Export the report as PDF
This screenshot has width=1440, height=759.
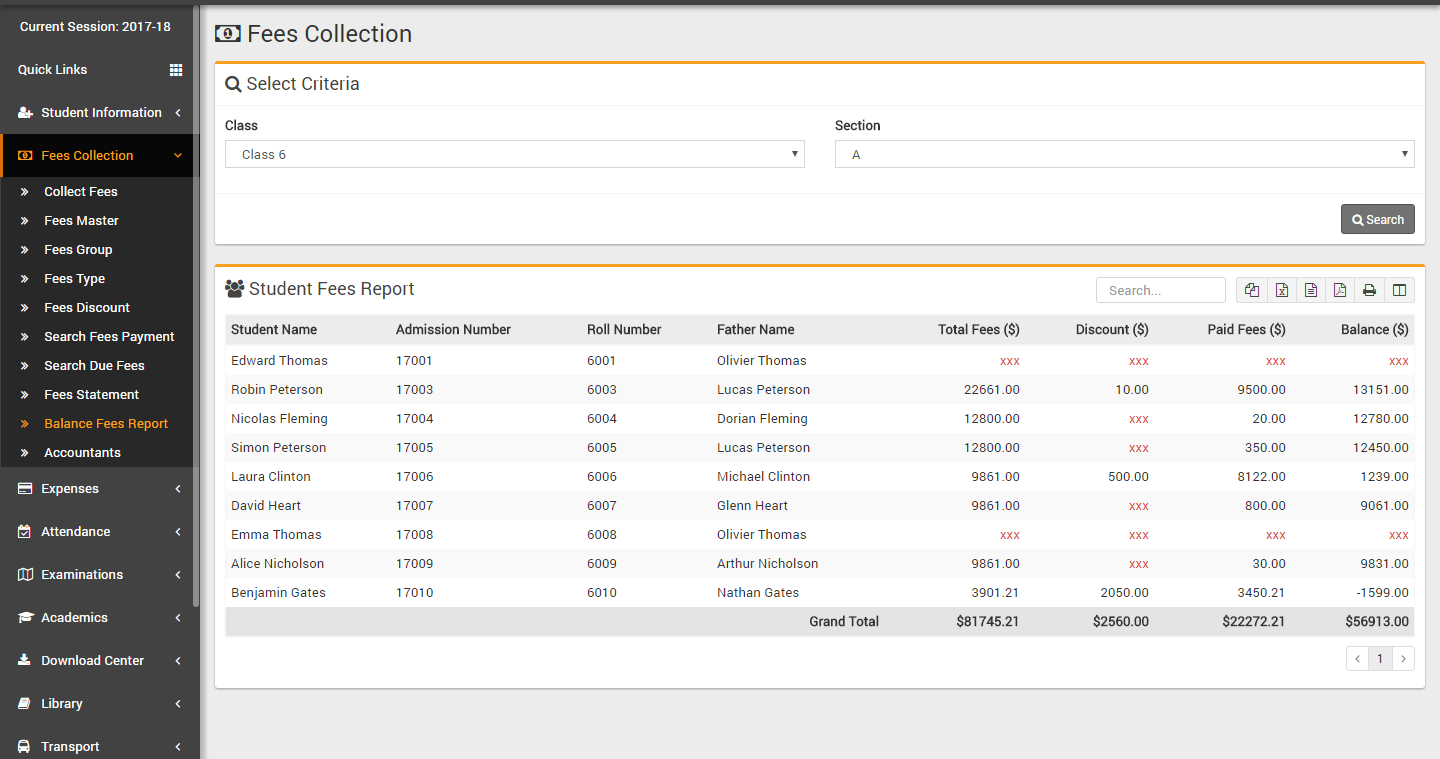[x=1340, y=290]
